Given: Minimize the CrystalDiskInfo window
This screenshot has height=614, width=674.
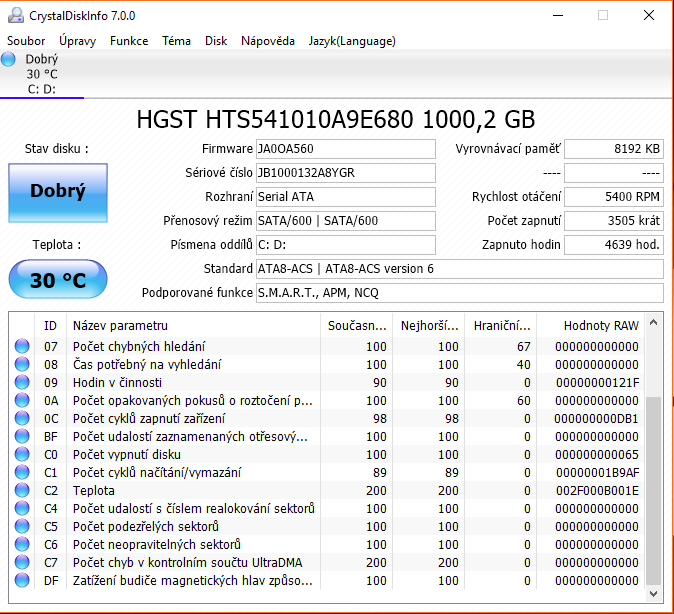Looking at the screenshot, I should point(558,15).
